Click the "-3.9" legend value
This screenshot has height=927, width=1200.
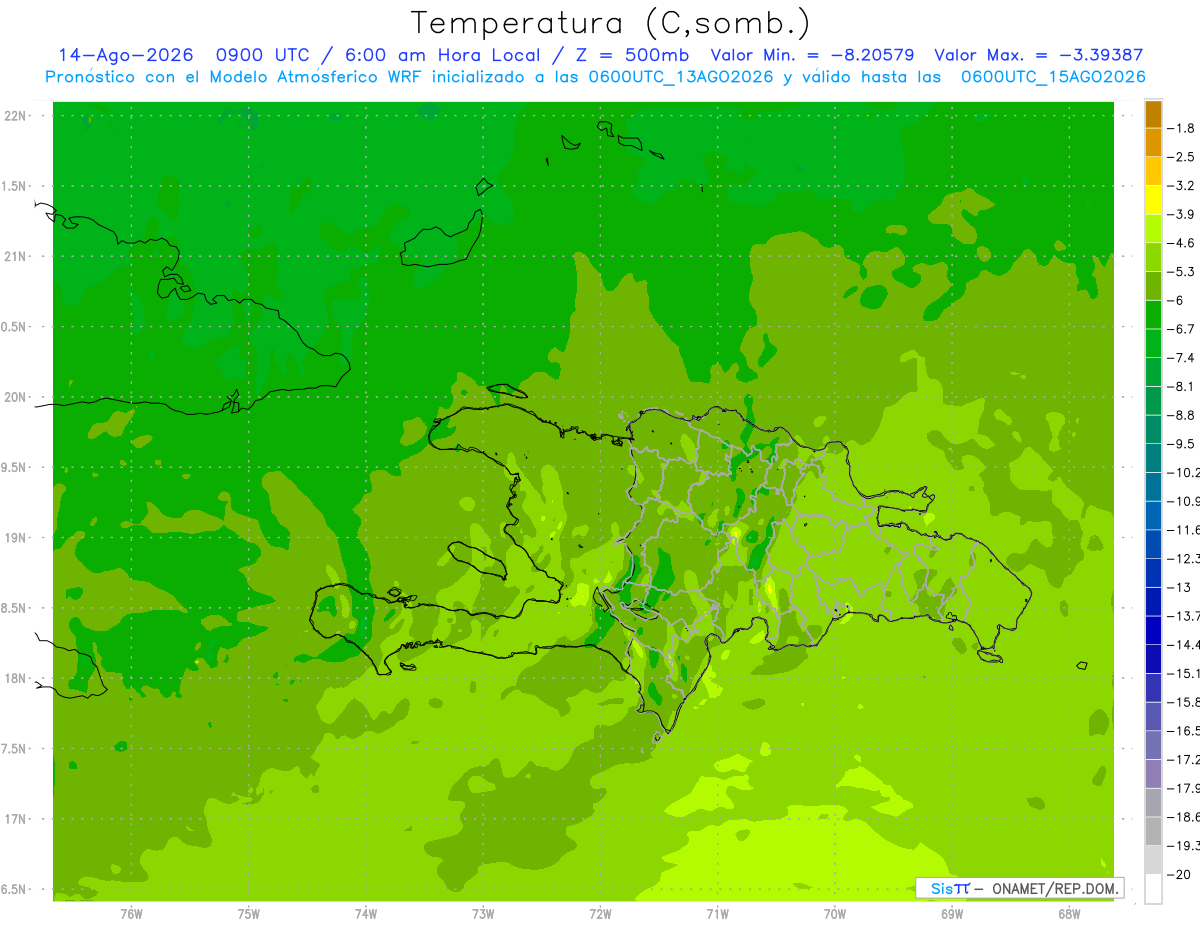(x=1182, y=214)
